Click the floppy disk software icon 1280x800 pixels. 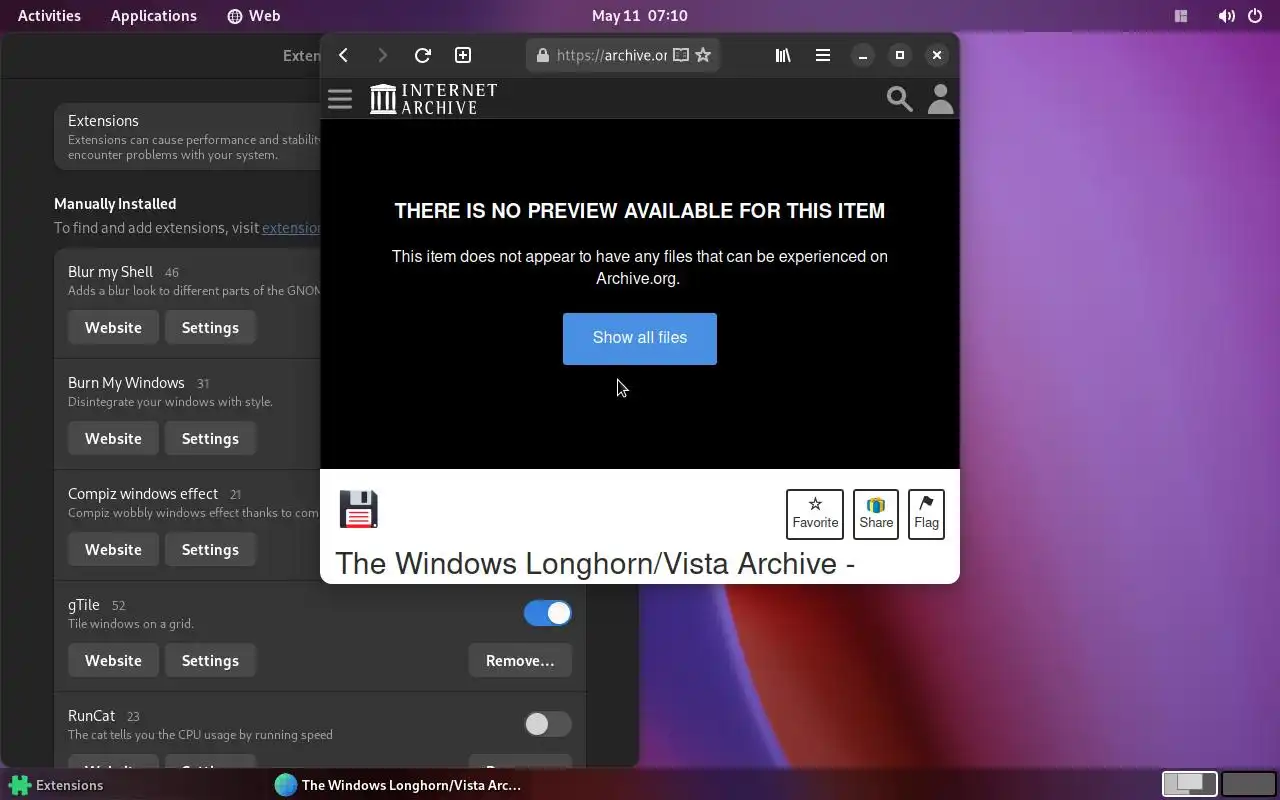pyautogui.click(x=358, y=509)
